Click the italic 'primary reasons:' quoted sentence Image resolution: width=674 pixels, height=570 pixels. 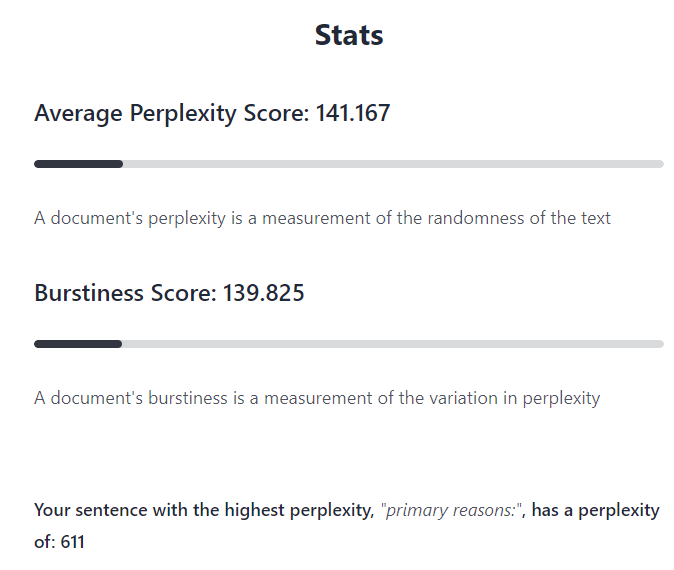[x=452, y=510]
